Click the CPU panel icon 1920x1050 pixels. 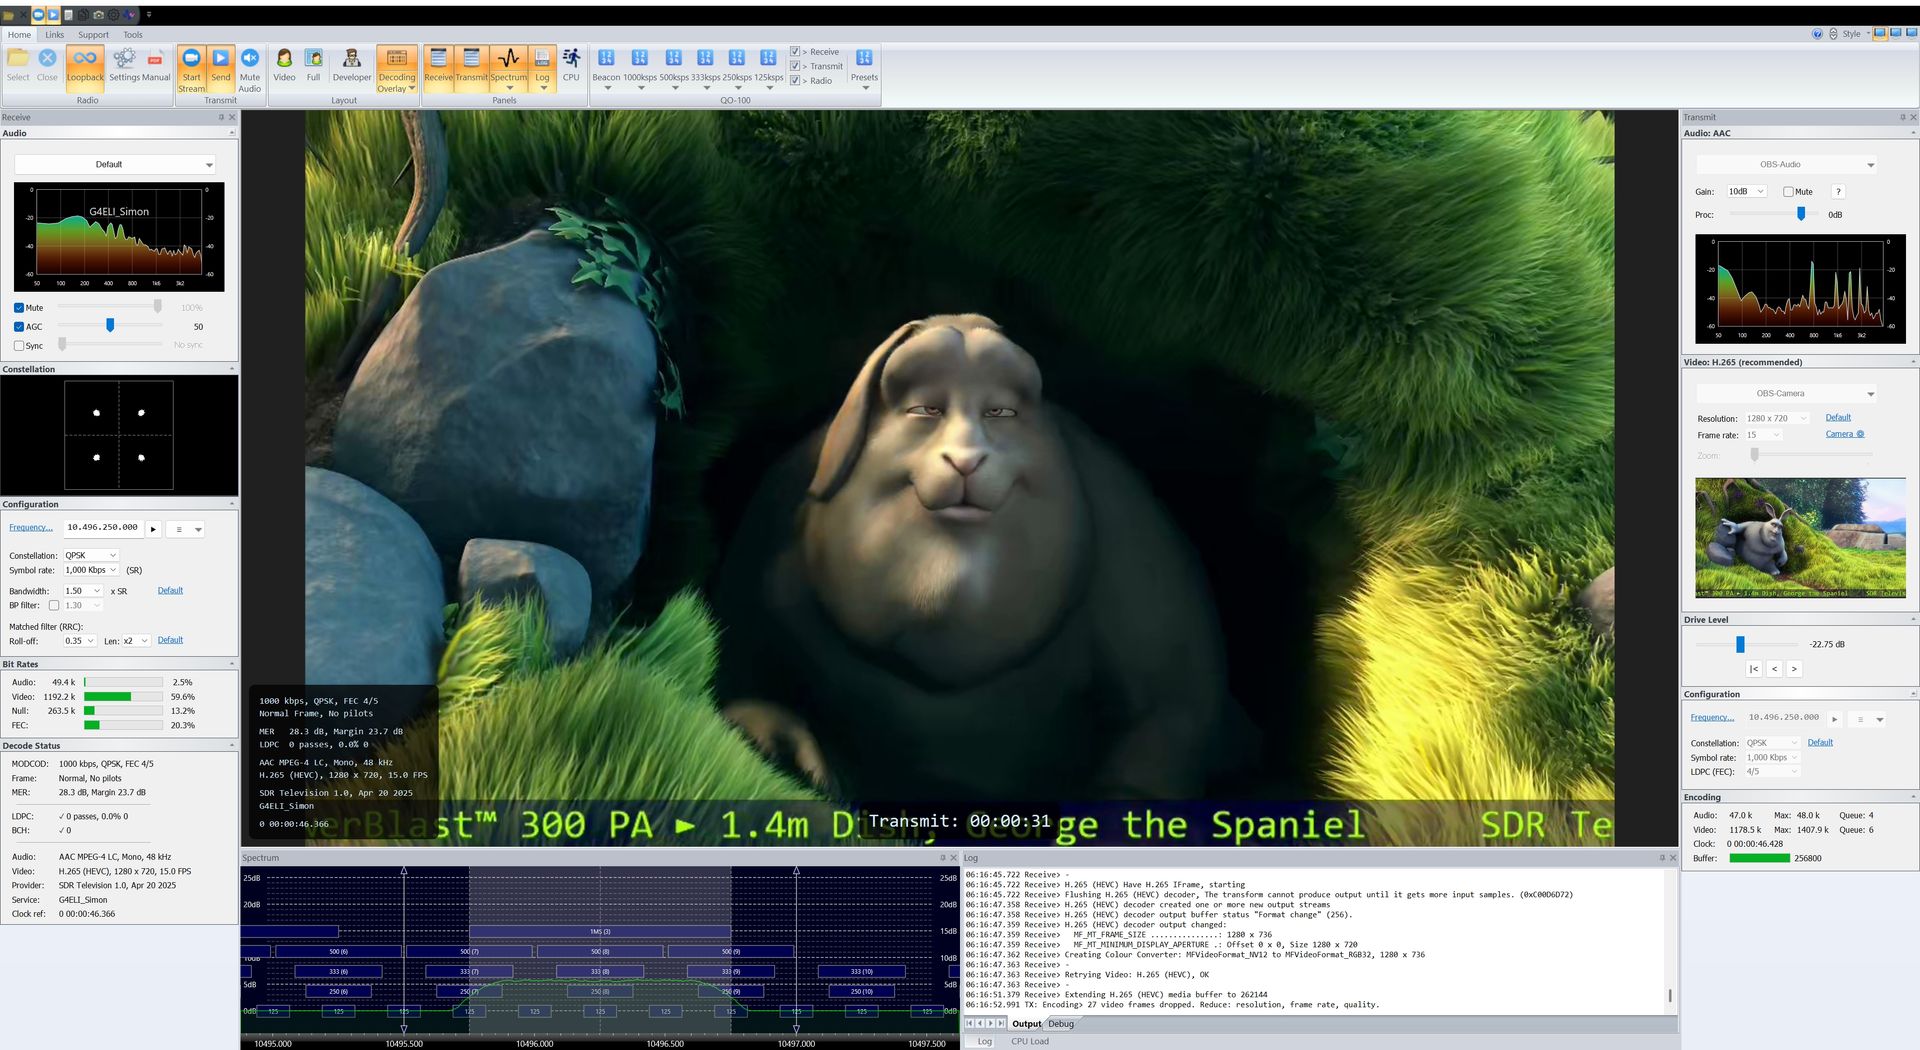571,66
